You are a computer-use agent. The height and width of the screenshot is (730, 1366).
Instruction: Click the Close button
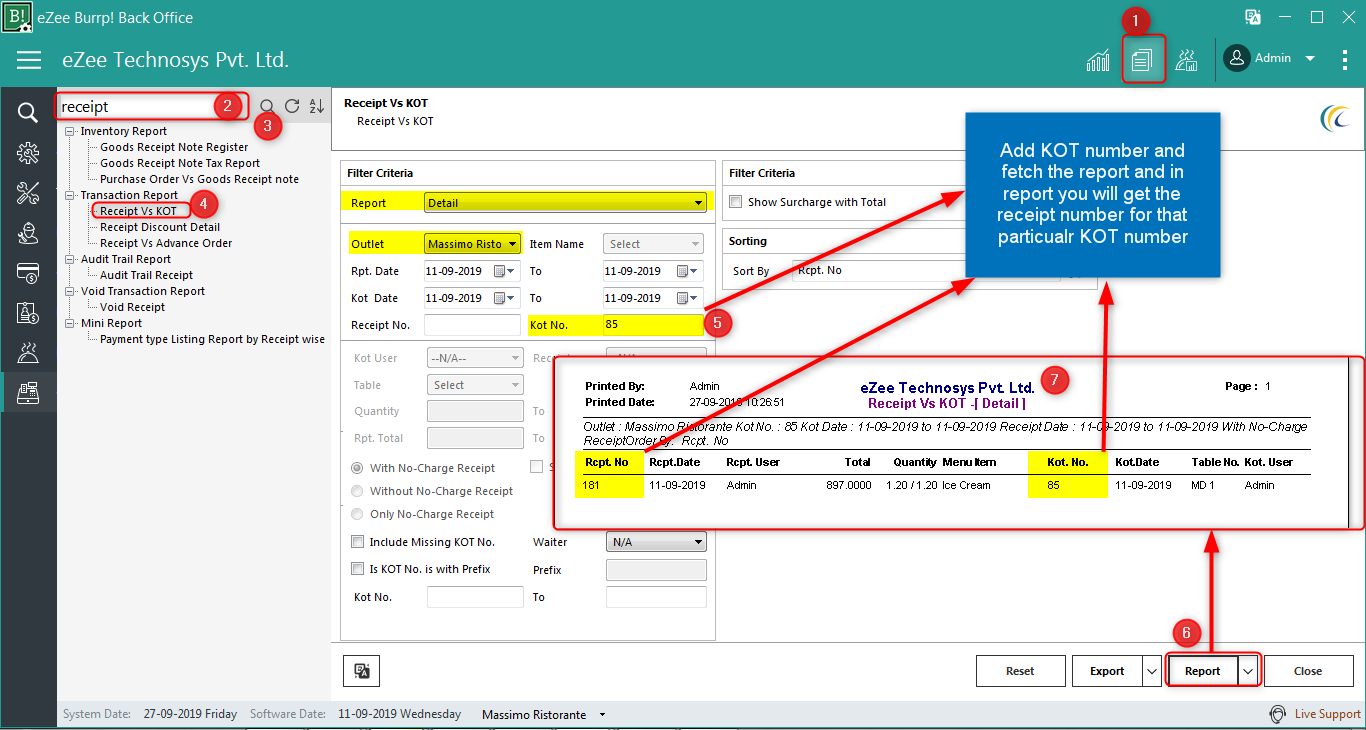(x=1308, y=671)
